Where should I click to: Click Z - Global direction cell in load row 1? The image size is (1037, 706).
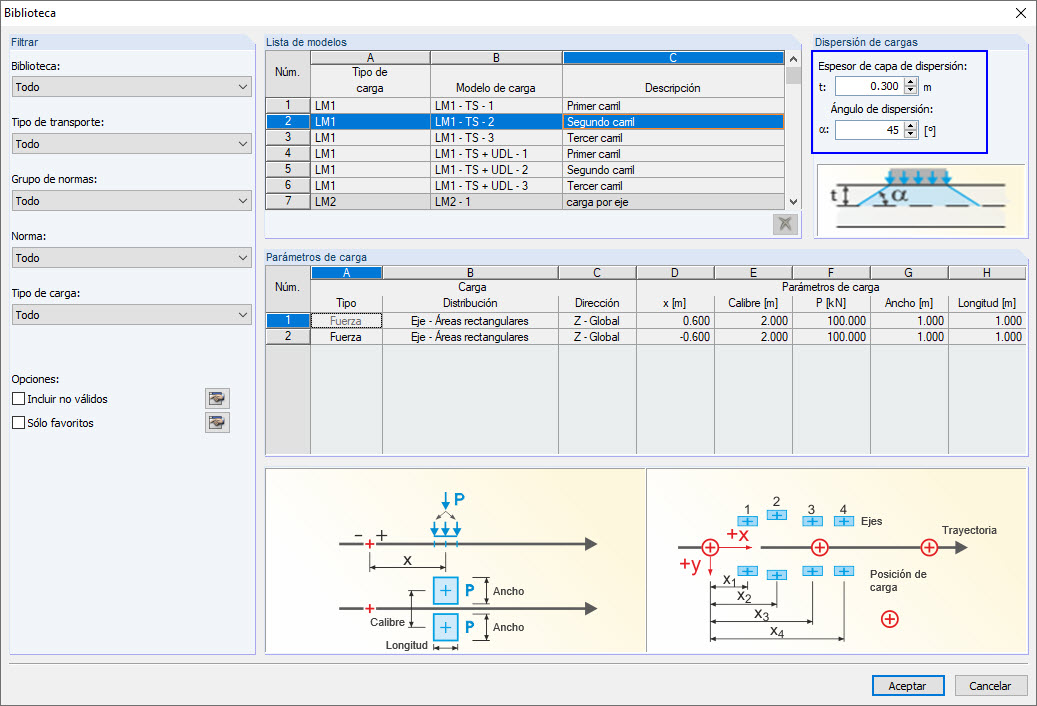pos(597,321)
